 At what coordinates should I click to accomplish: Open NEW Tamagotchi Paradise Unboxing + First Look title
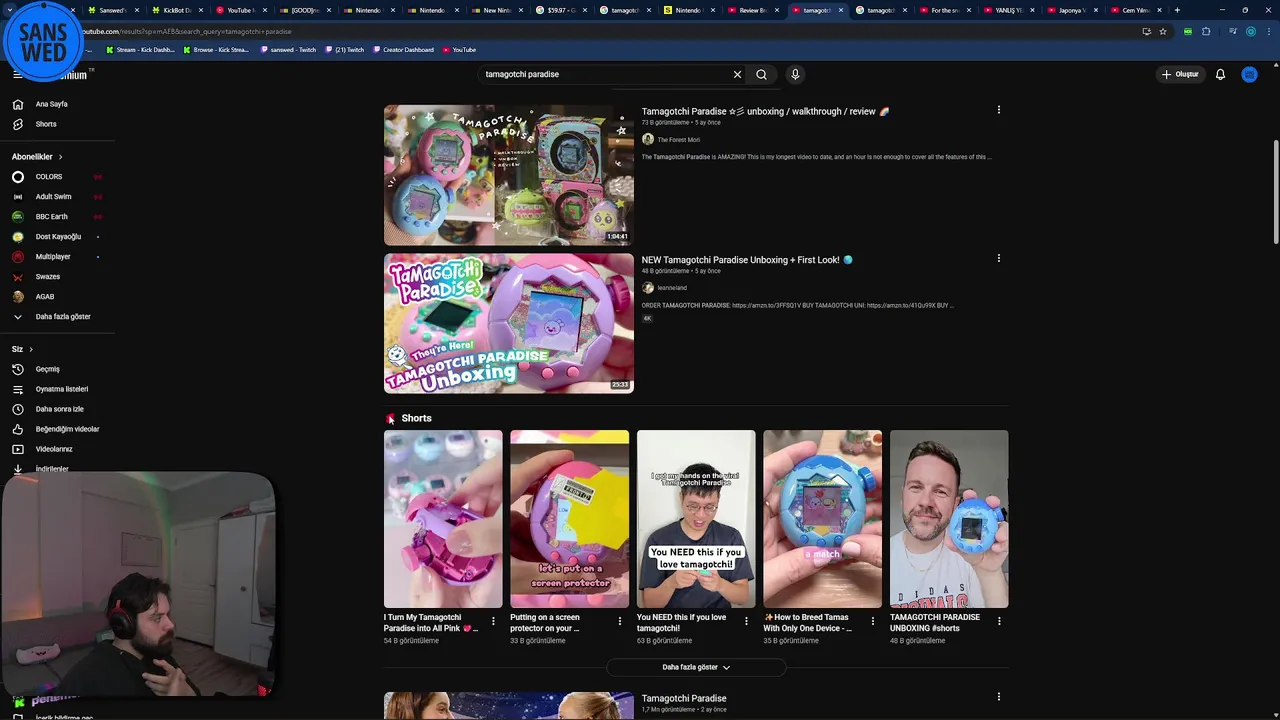[x=747, y=260]
